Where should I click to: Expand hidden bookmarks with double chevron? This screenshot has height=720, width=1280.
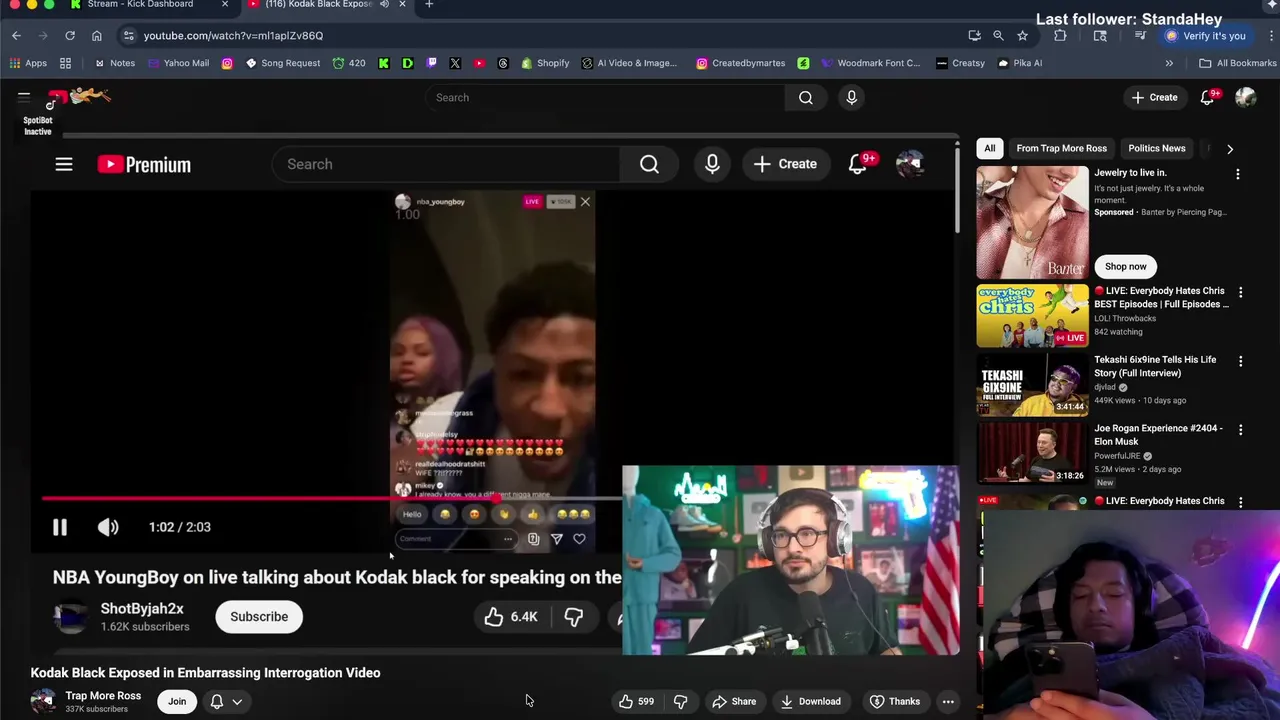(1169, 63)
